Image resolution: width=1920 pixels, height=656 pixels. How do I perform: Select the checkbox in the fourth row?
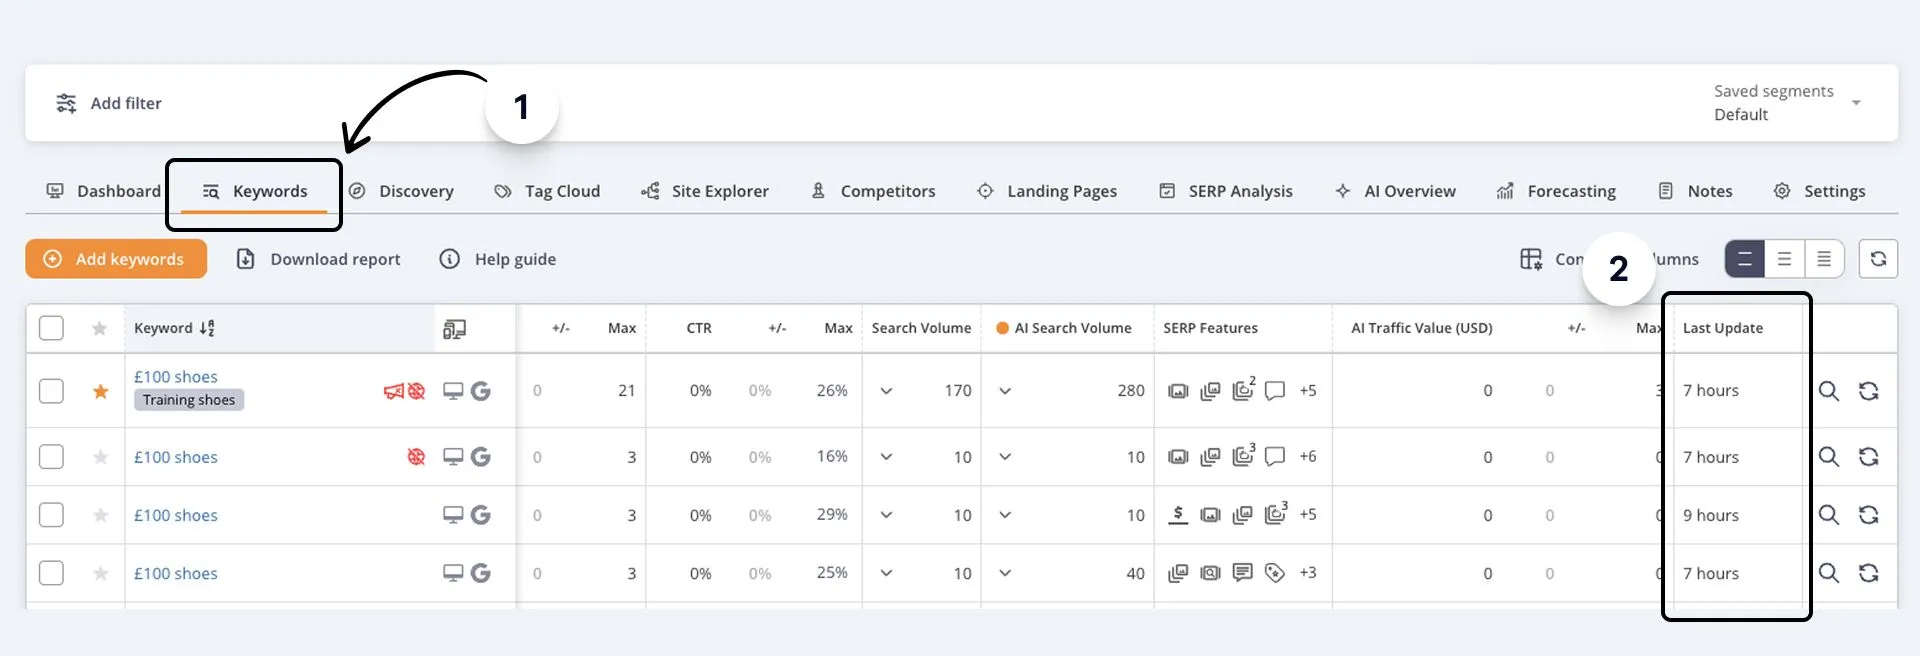tap(51, 573)
